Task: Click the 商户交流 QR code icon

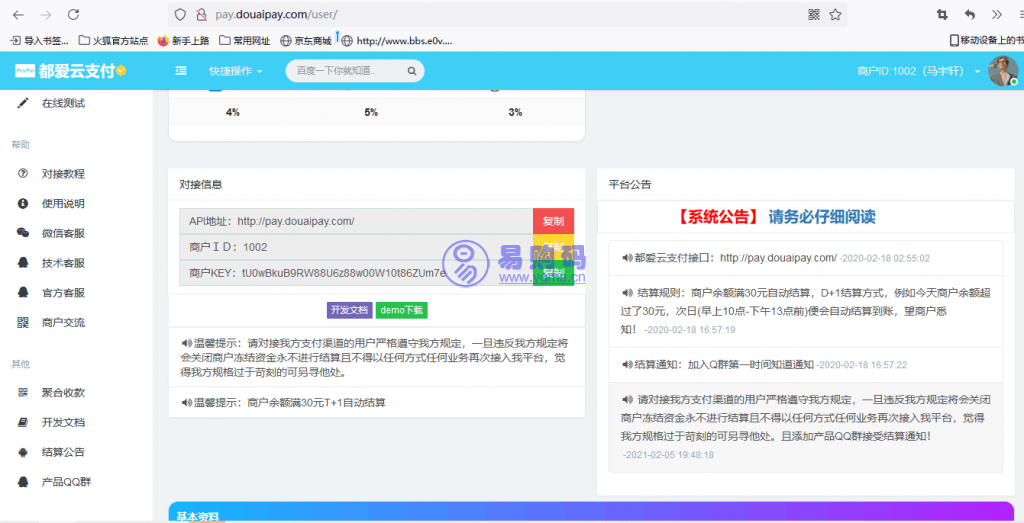Action: [22, 323]
